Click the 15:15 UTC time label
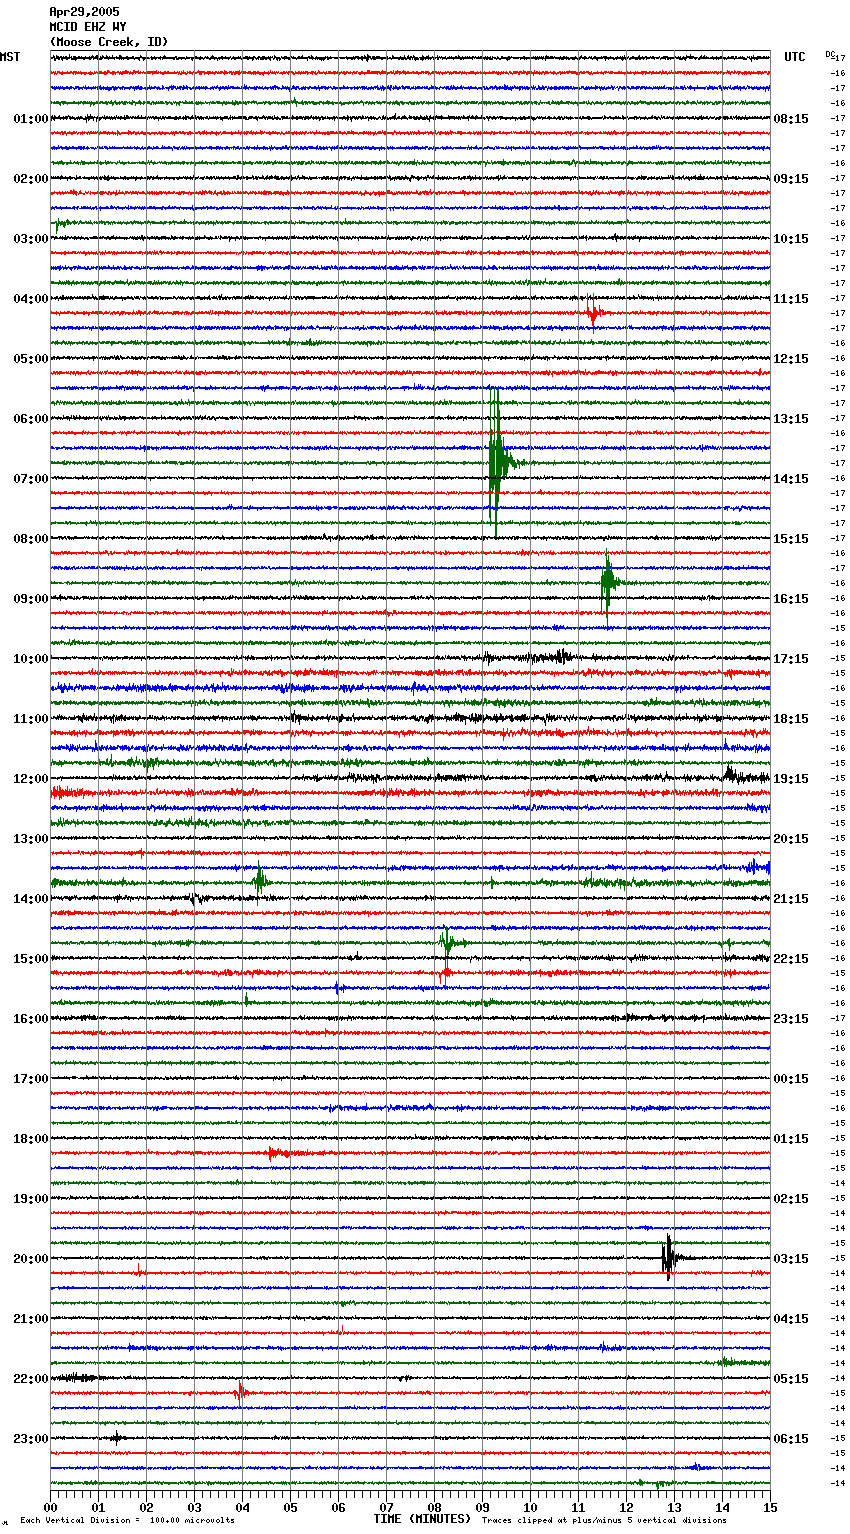 coord(791,539)
